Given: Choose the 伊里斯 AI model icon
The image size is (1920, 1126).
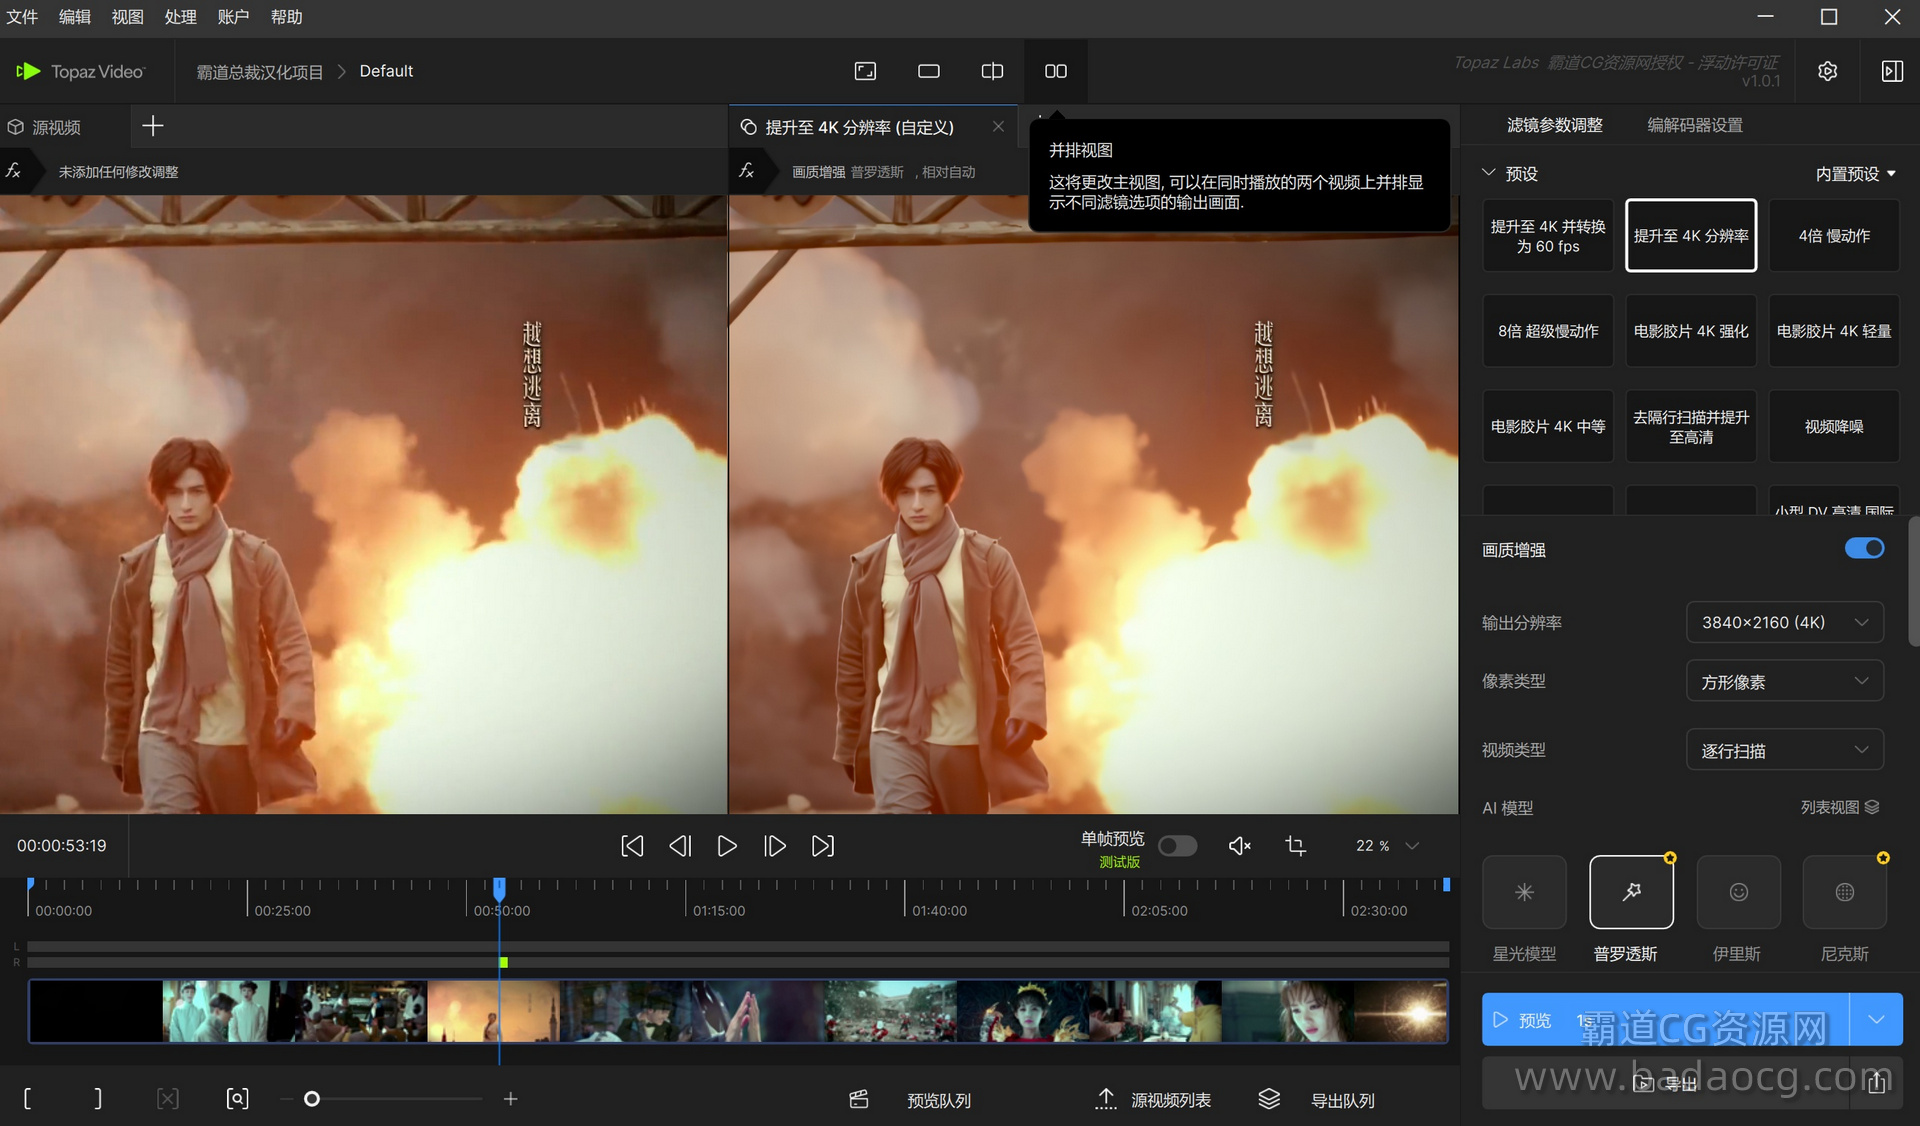Looking at the screenshot, I should [x=1738, y=892].
